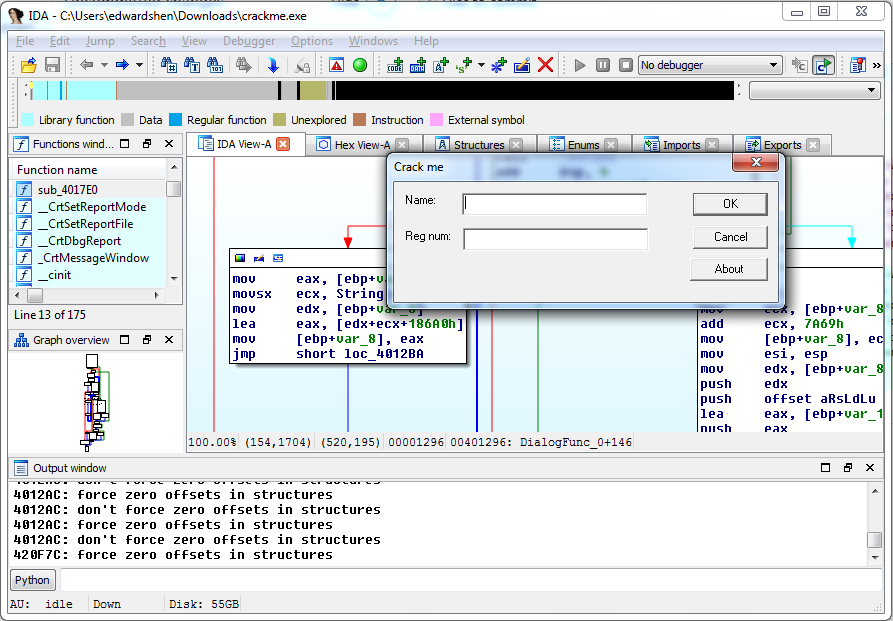The image size is (893, 621).
Task: Switch to the Enums tab
Action: pyautogui.click(x=583, y=145)
